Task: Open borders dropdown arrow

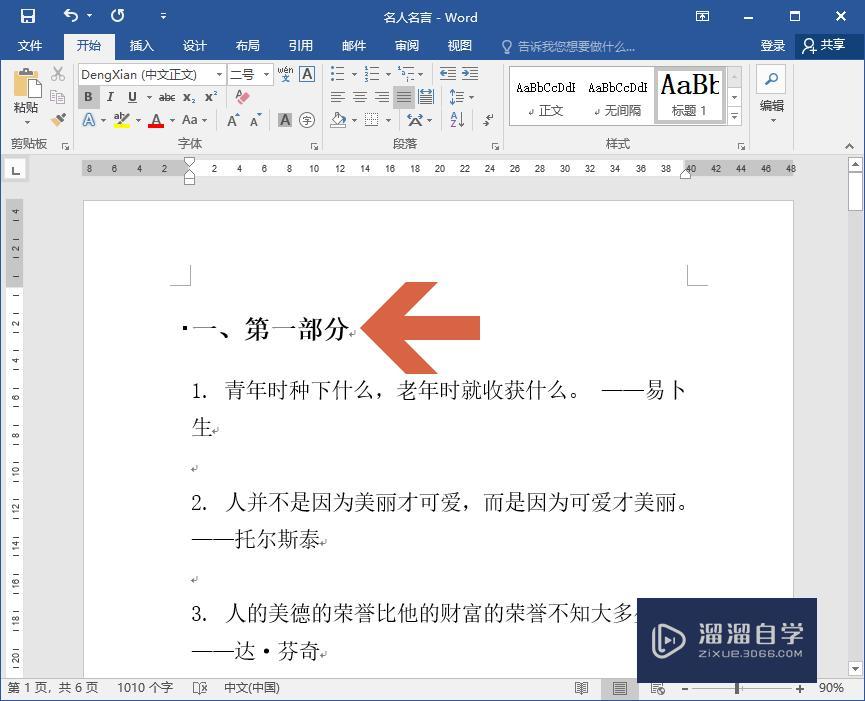Action: tap(388, 120)
